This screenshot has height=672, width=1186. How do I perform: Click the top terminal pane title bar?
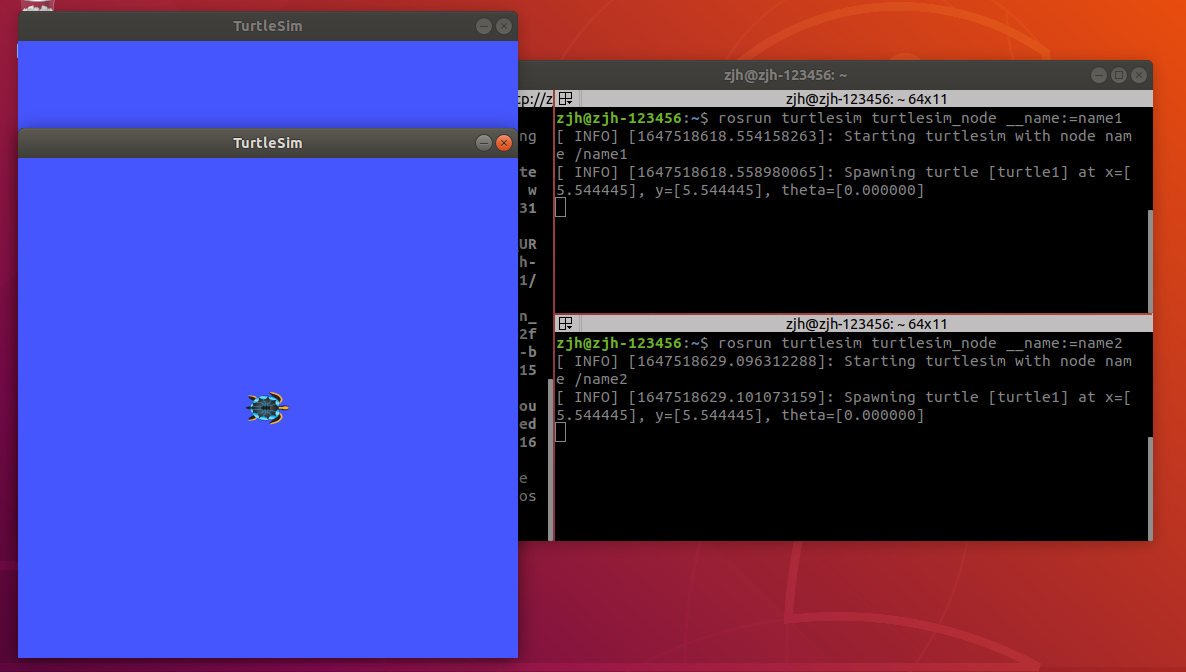[x=854, y=99]
